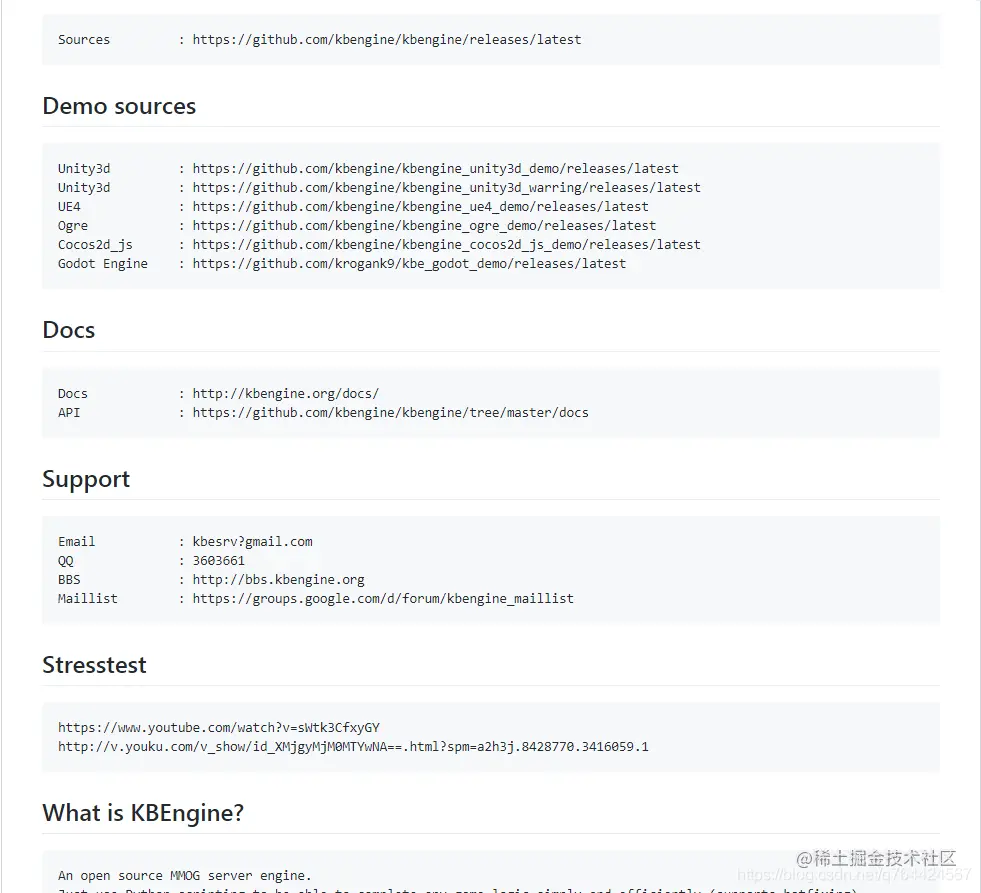Click the groups.google.com kbengine_maillist URL
Viewport: 981px width, 893px height.
[383, 599]
